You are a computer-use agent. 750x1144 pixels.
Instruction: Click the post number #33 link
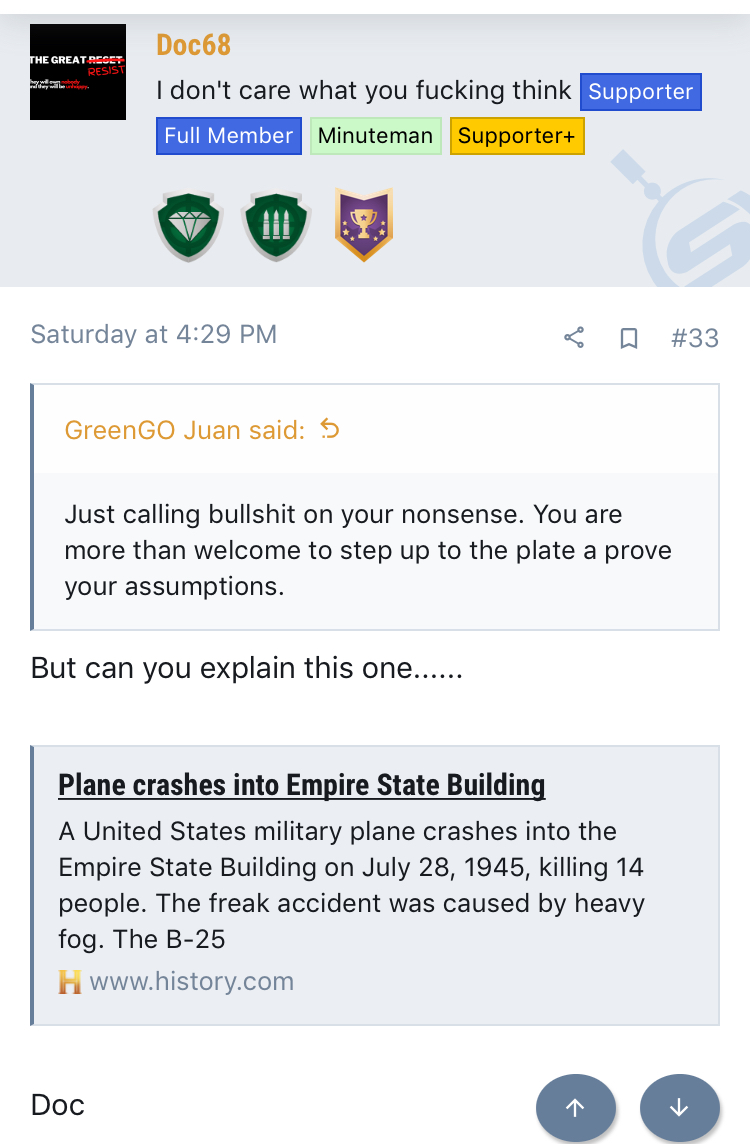pyautogui.click(x=695, y=338)
